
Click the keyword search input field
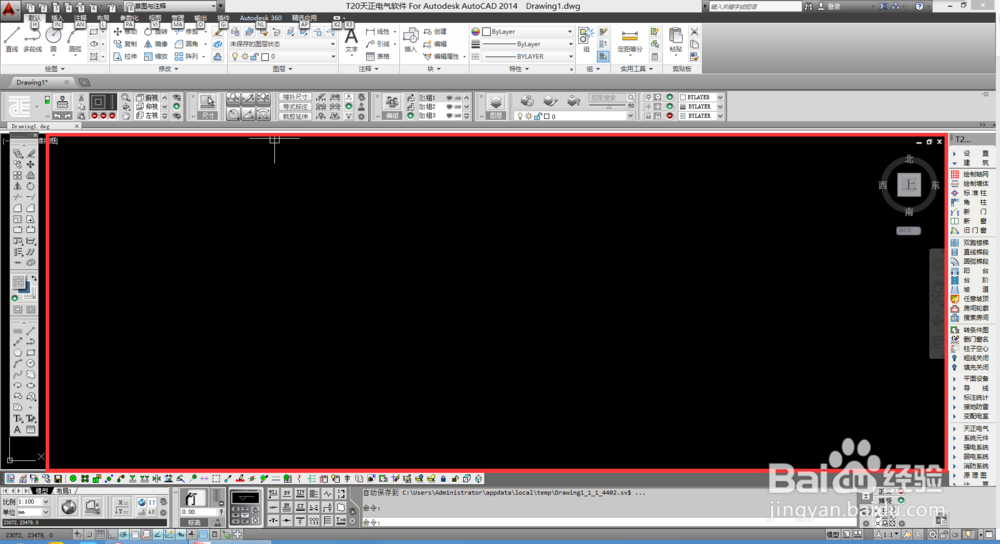754,6
